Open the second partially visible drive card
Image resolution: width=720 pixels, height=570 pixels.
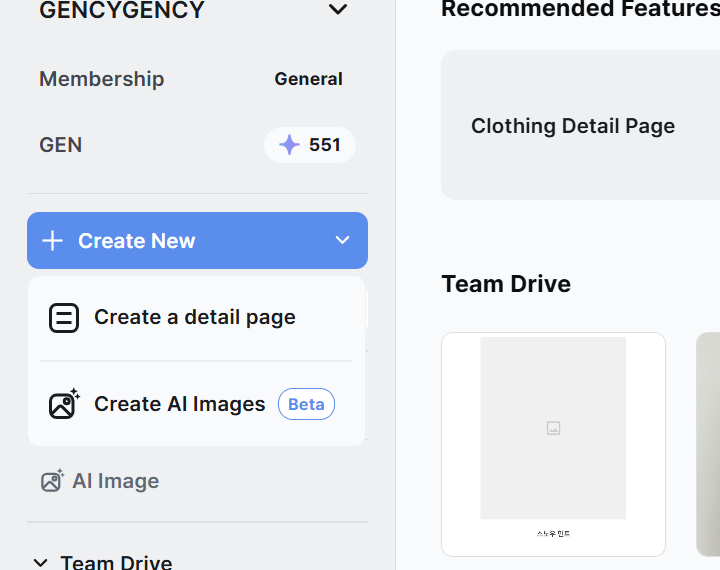coord(708,444)
